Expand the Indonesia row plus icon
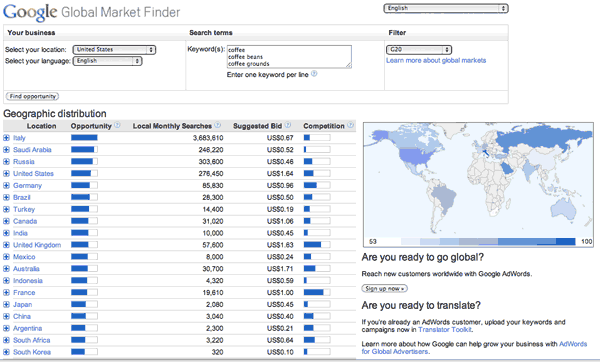The height and width of the screenshot is (362, 600). [6, 280]
